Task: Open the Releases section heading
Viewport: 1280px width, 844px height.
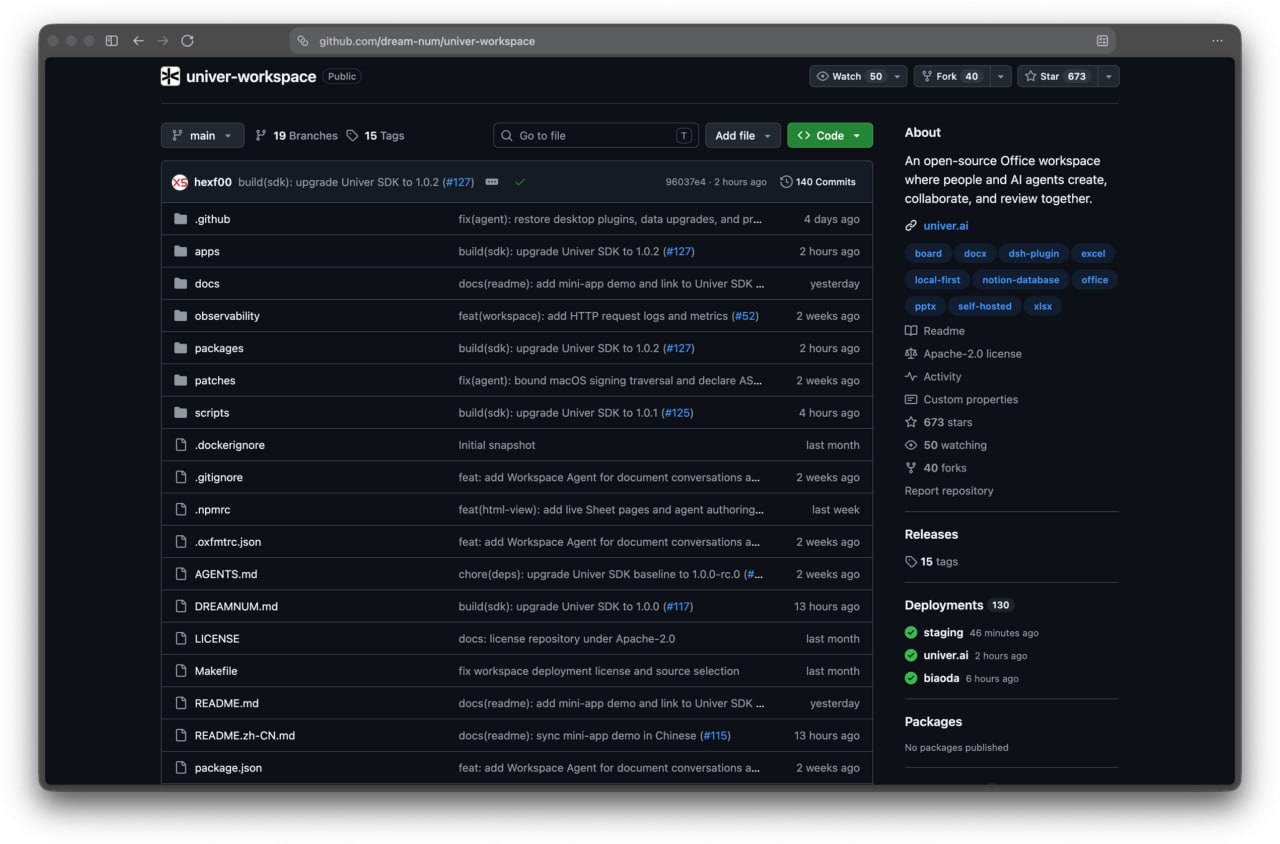Action: (x=931, y=534)
